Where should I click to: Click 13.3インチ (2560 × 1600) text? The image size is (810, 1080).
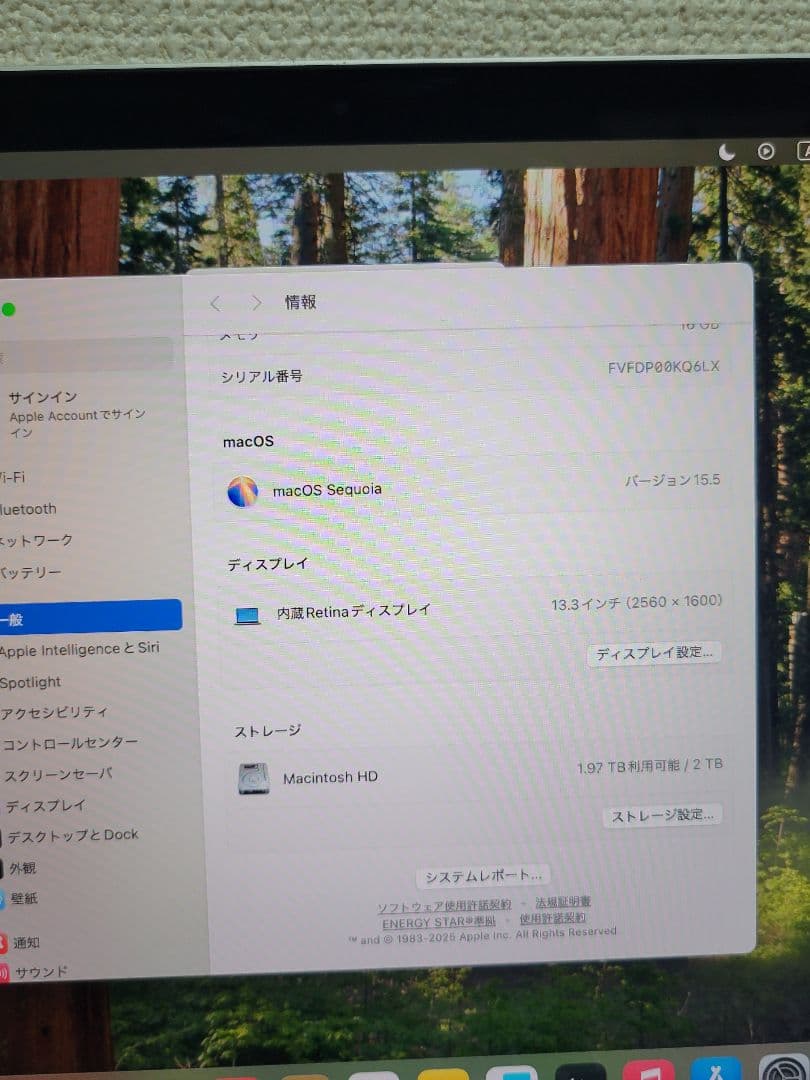coord(636,603)
